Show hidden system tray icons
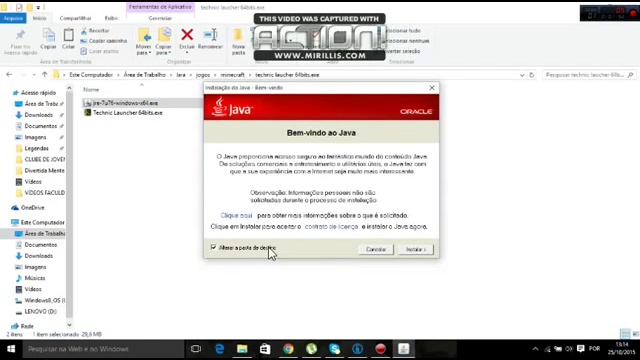640x360 pixels. 535,349
